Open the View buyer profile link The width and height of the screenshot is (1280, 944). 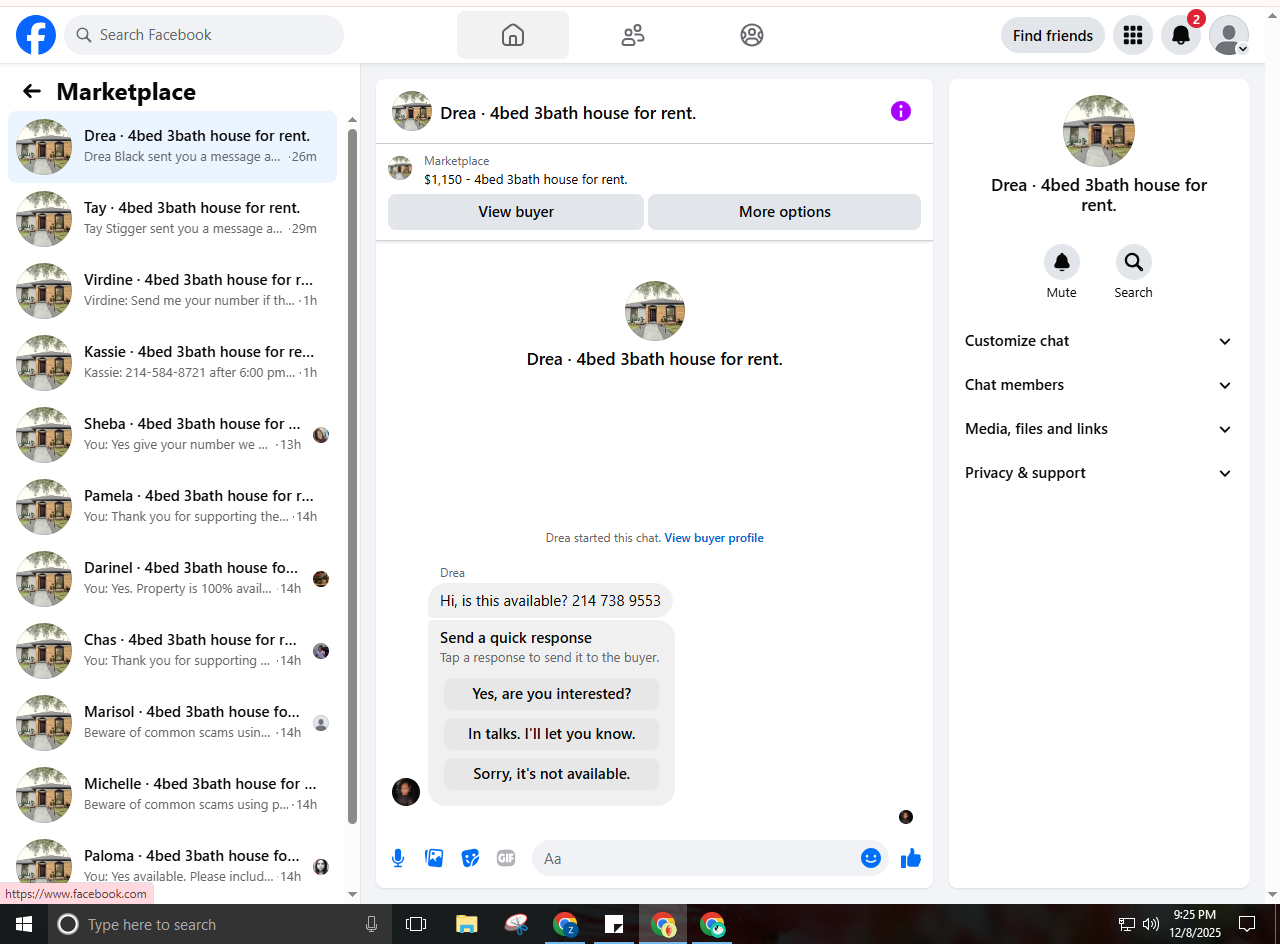pos(714,538)
